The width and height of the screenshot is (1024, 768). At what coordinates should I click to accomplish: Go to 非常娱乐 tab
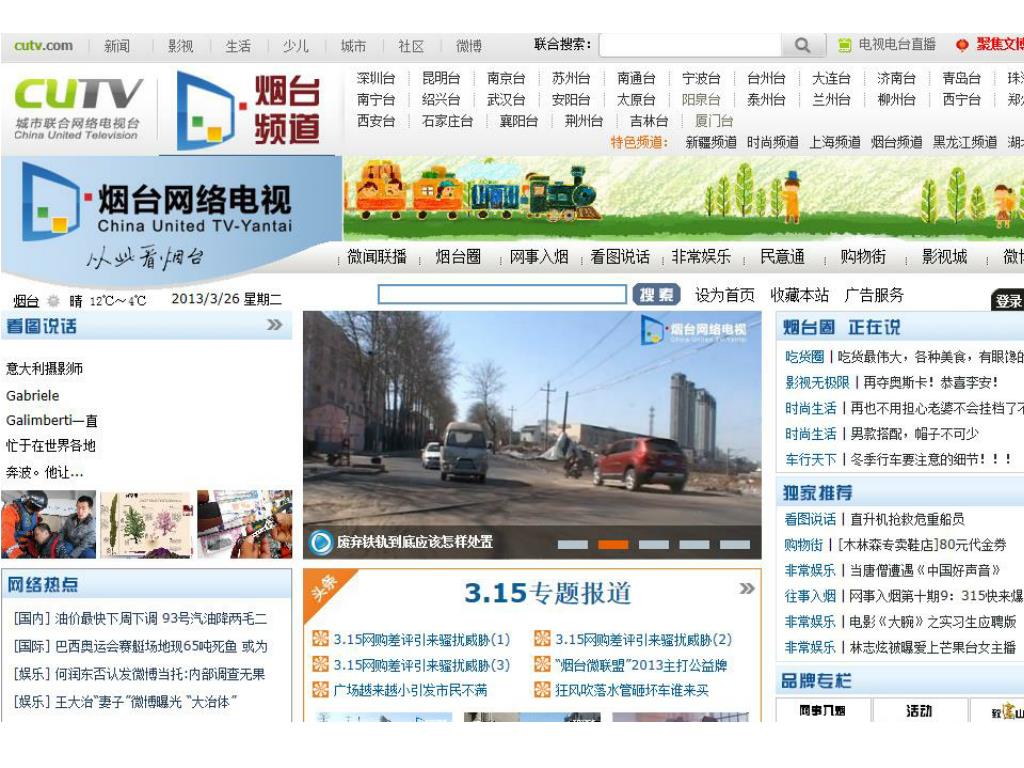pyautogui.click(x=701, y=257)
